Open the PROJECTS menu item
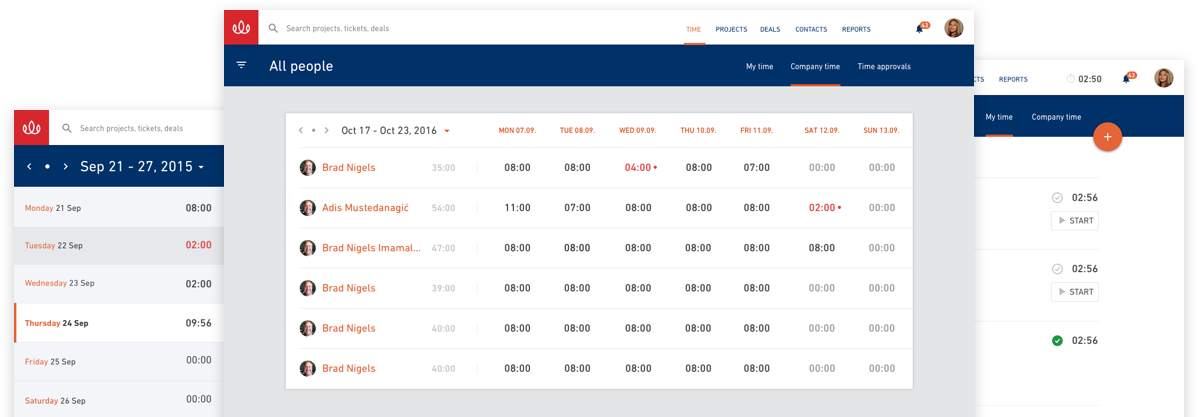Screen dimensions: 1198x417 pos(731,29)
